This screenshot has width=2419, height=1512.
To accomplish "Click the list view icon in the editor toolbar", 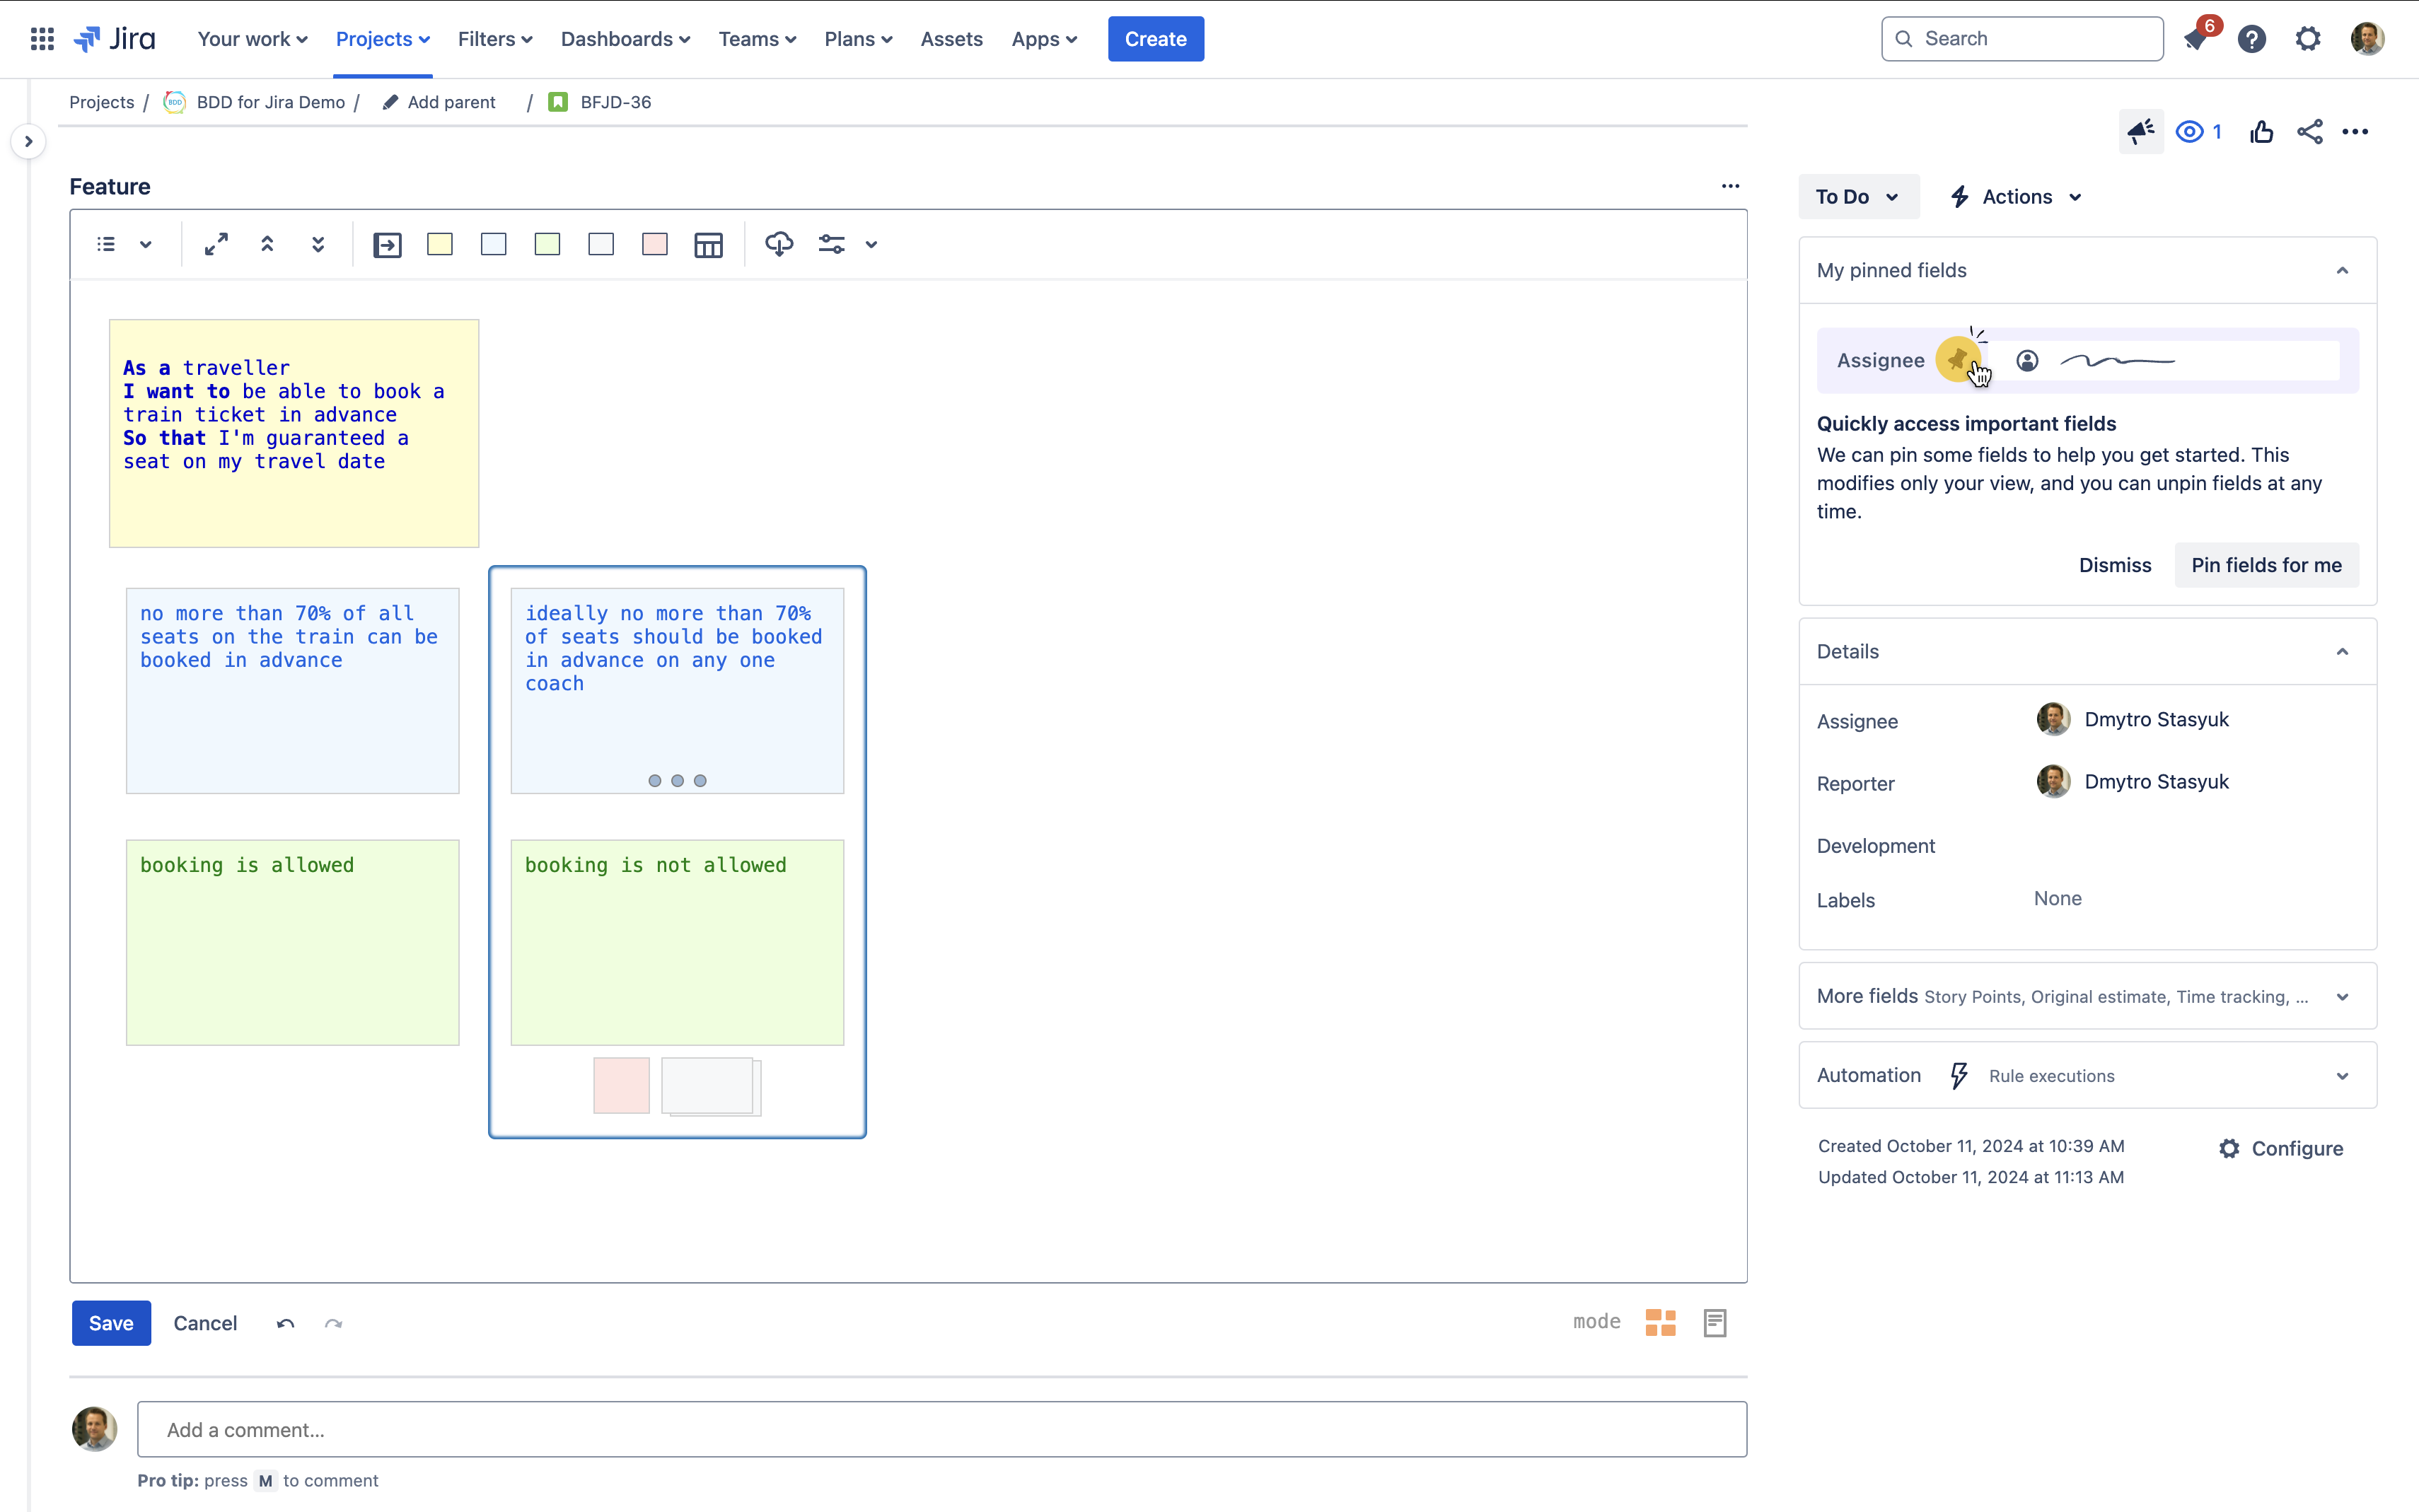I will (x=106, y=244).
